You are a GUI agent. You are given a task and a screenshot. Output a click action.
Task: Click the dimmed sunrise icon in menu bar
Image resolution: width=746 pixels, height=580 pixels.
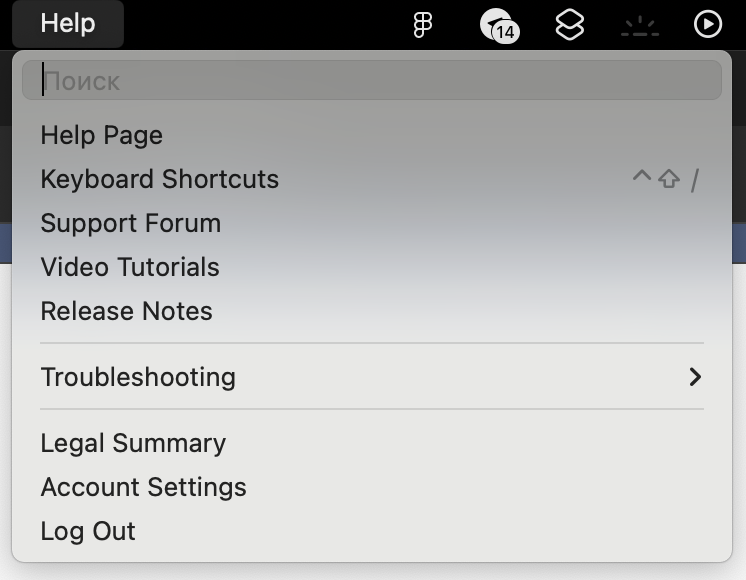pos(640,26)
